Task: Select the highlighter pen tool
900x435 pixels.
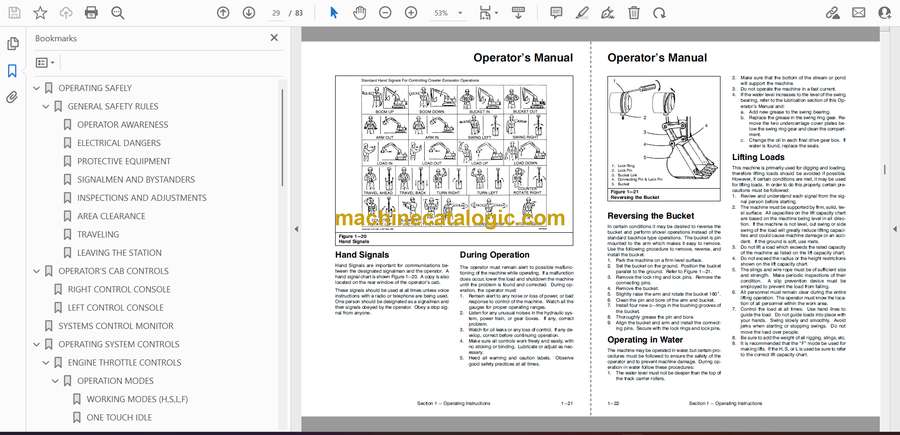Action: (582, 13)
